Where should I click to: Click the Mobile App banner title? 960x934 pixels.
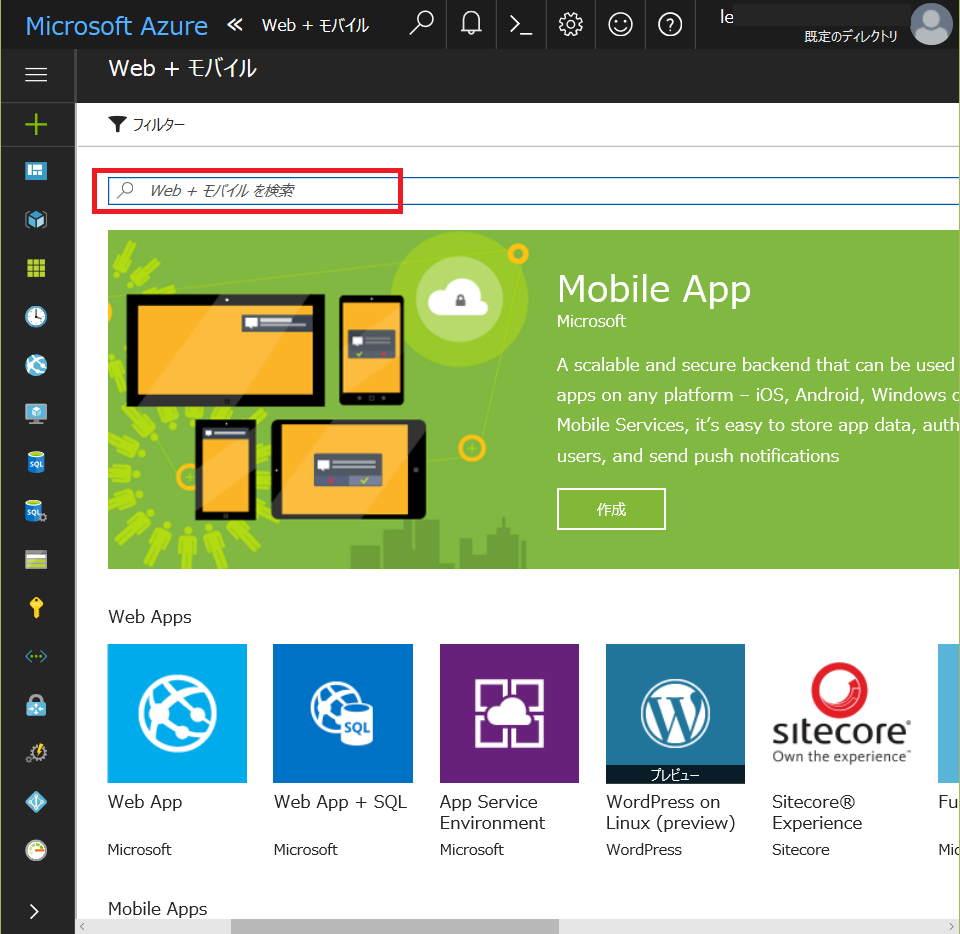[654, 289]
